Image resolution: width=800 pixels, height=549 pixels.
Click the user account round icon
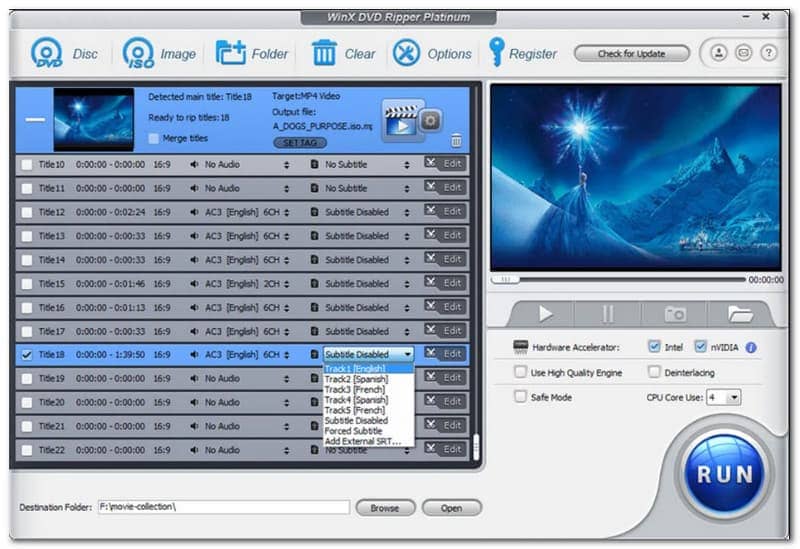719,53
